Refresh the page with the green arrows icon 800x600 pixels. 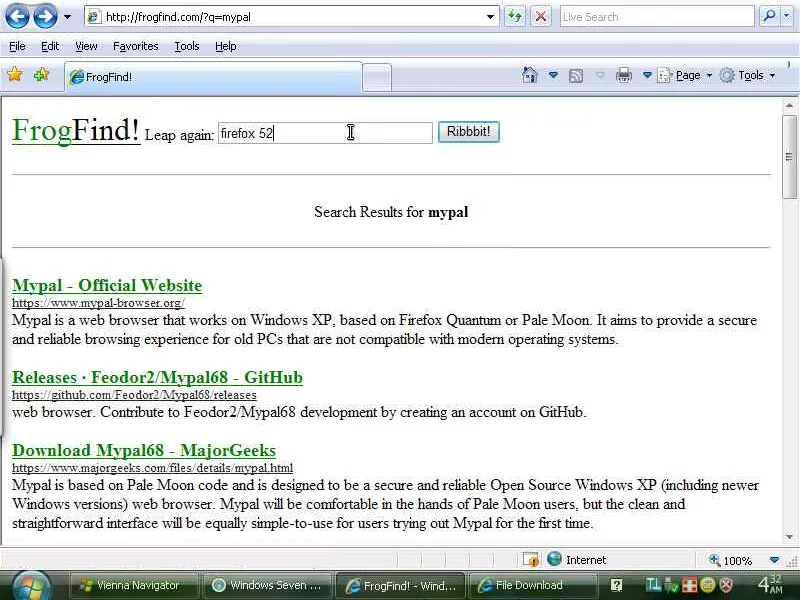pos(515,17)
